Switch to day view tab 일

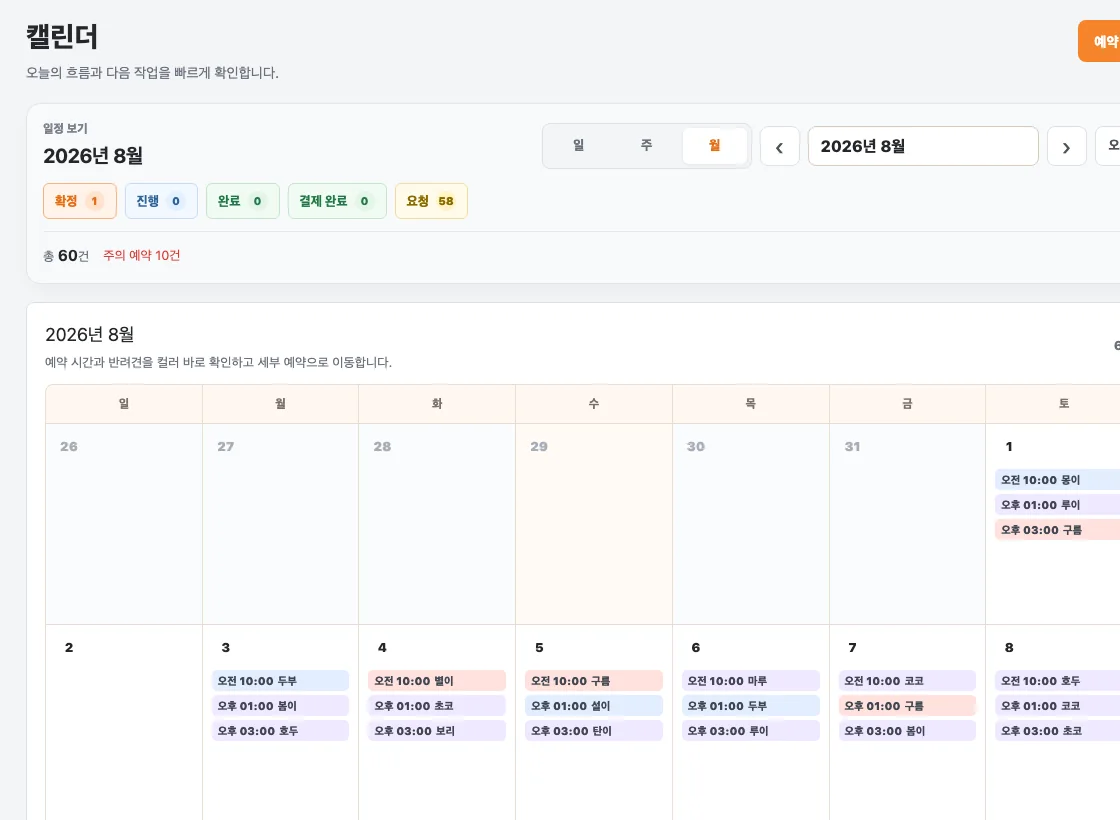(579, 146)
